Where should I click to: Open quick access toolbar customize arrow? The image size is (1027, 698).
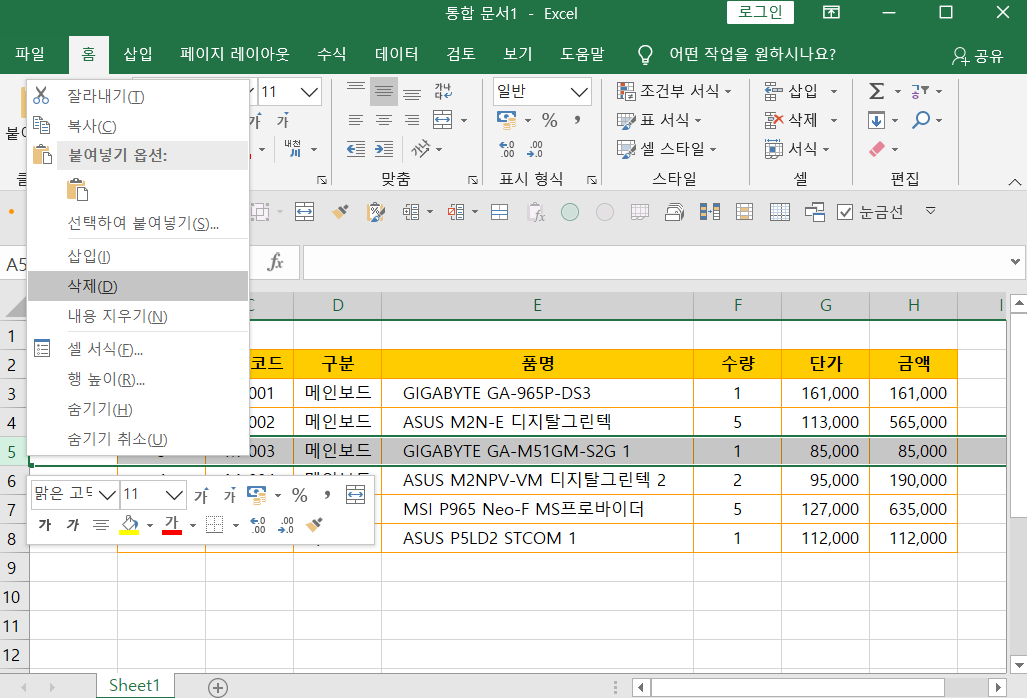coord(930,211)
